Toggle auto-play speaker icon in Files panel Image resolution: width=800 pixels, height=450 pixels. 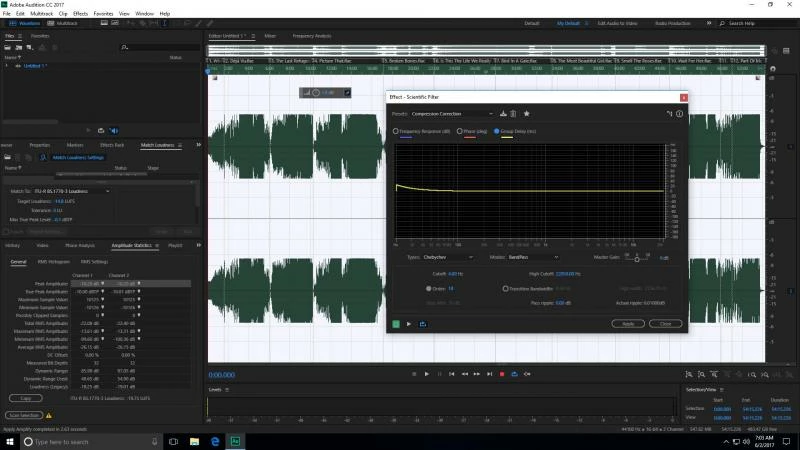pyautogui.click(x=114, y=131)
